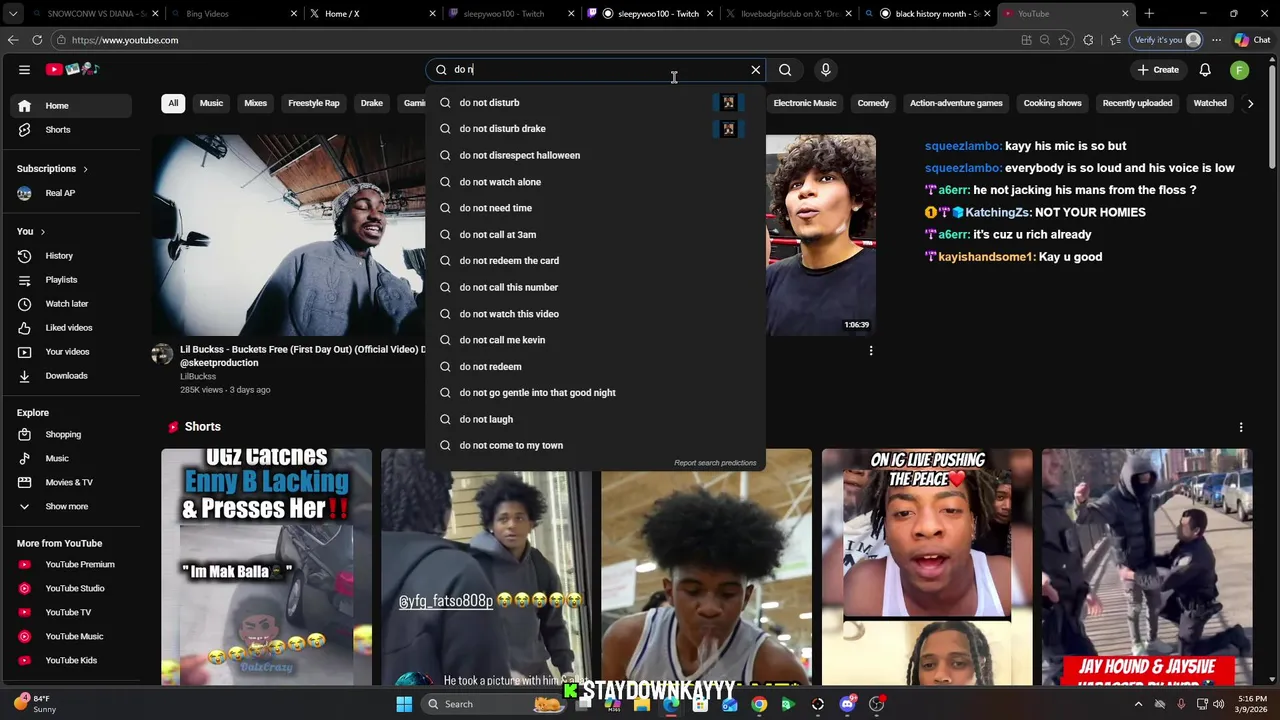
Task: Open Liked videos
Action: pos(70,328)
